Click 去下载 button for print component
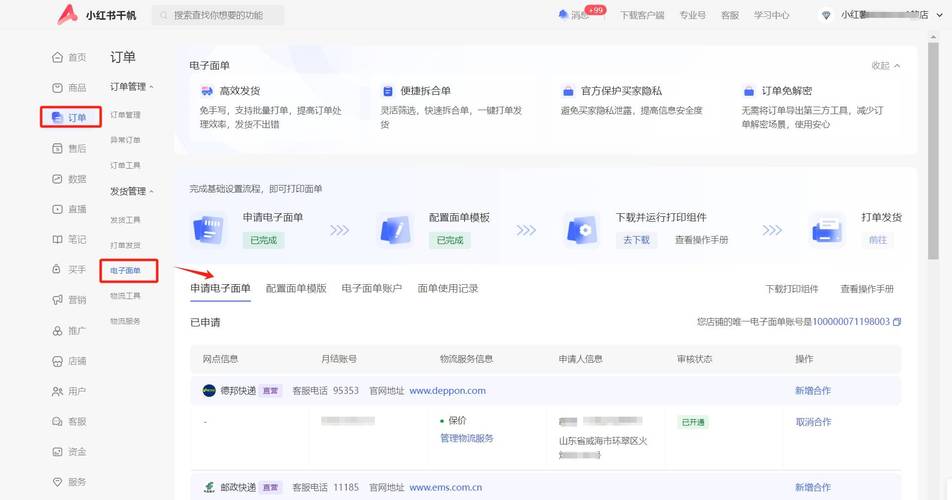 coord(636,240)
